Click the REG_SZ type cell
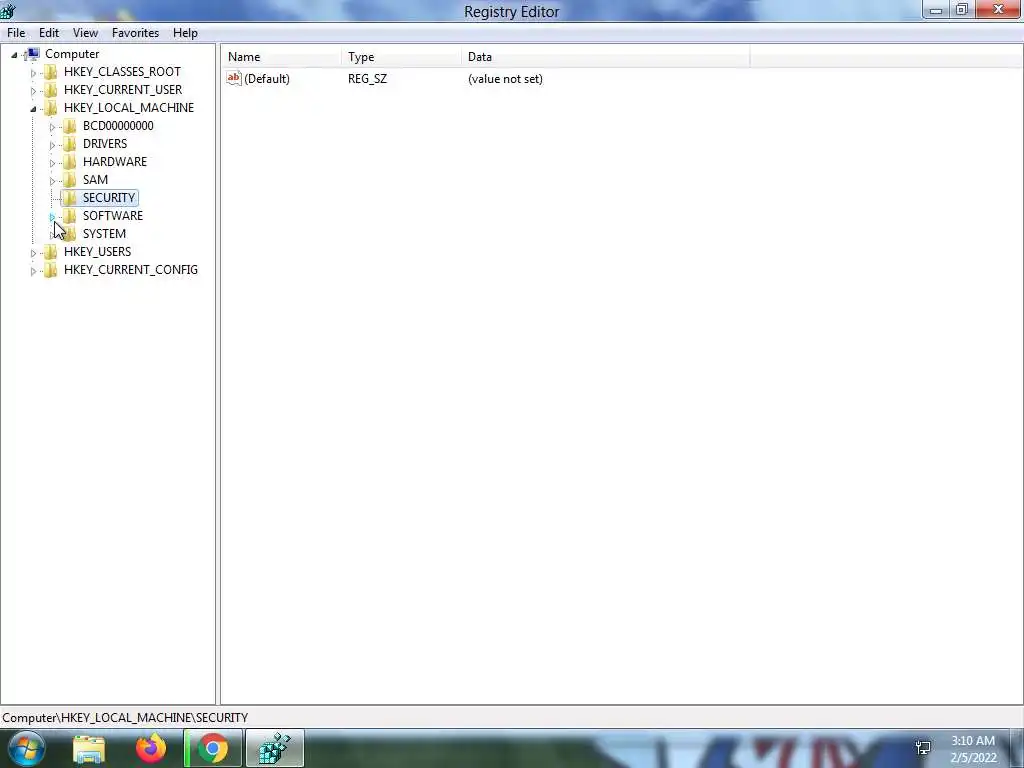This screenshot has height=768, width=1024. tap(367, 79)
